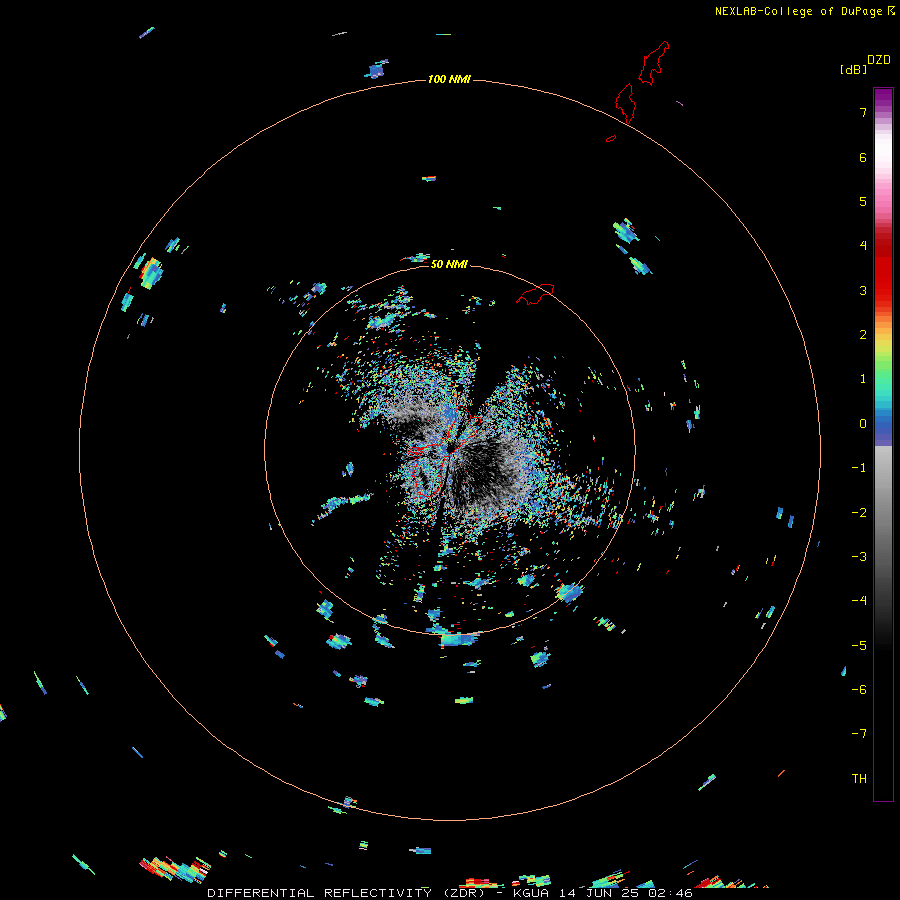Click the -2 value on the scale

point(859,513)
